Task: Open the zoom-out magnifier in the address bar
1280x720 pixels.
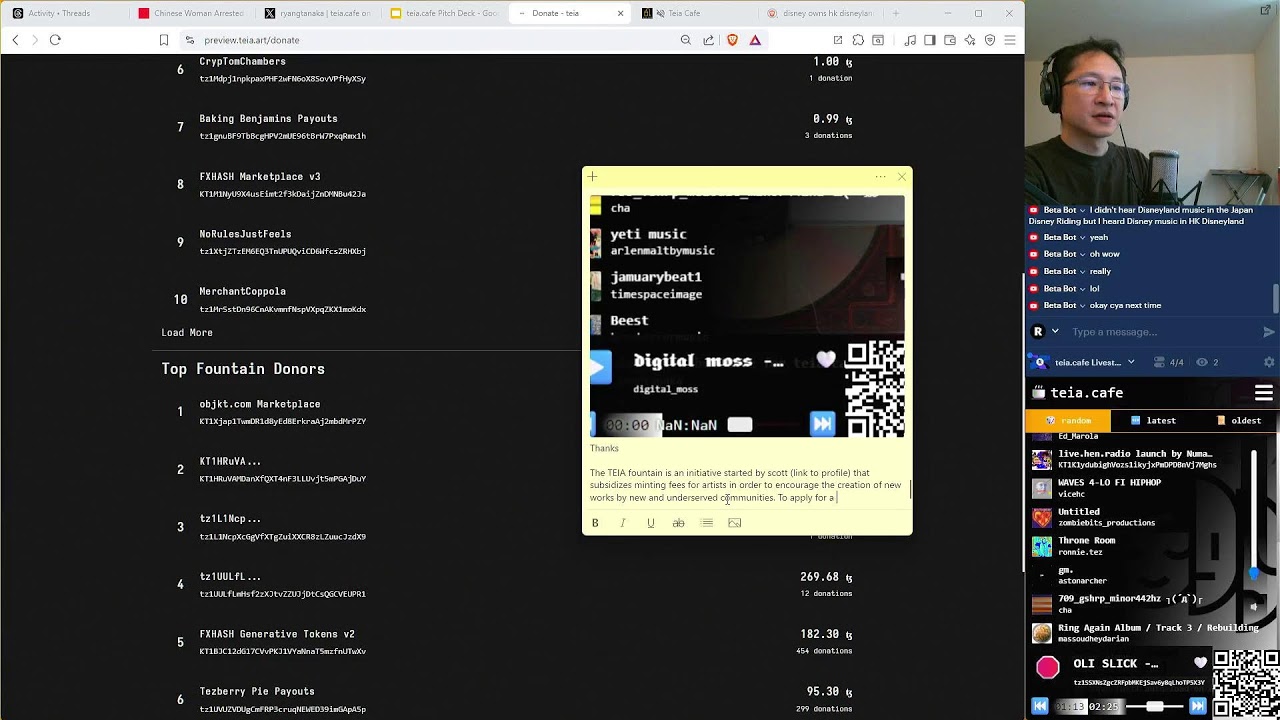Action: coord(685,40)
